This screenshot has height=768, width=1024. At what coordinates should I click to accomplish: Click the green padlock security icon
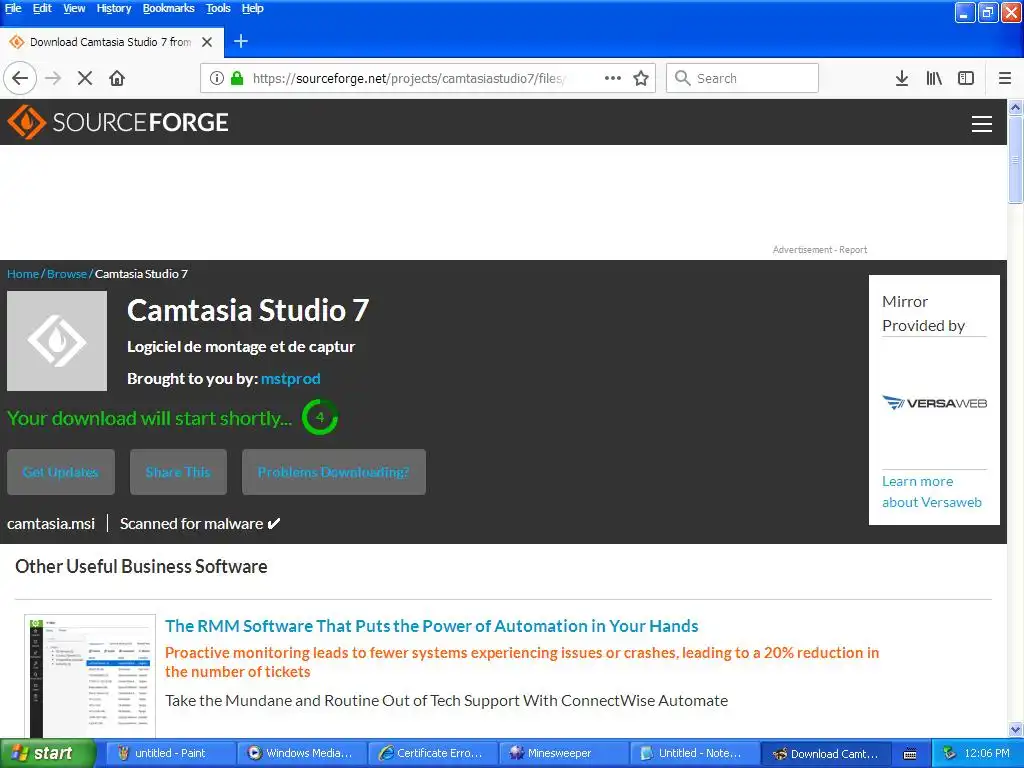coord(237,78)
